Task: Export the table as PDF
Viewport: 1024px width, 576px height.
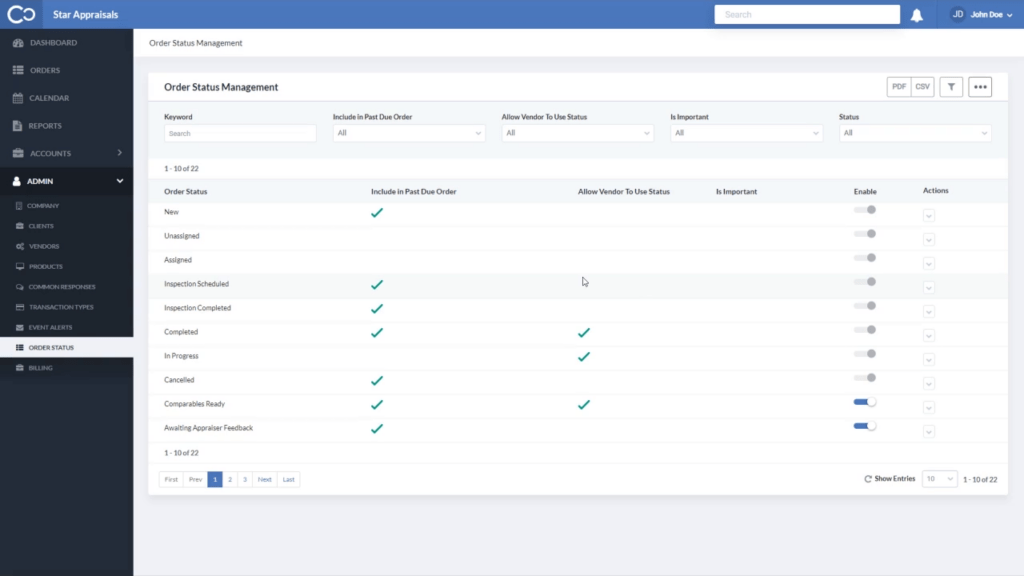Action: [899, 87]
